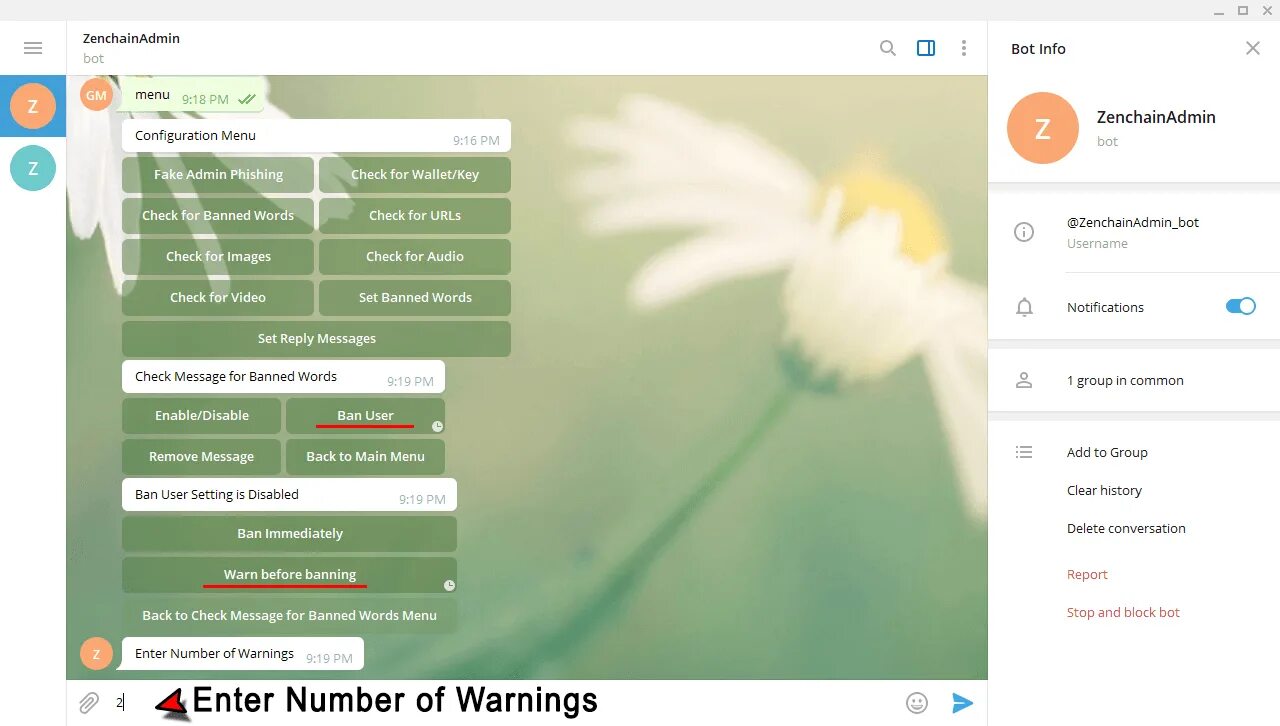
Task: Select the sent menu message bubble
Action: (193, 95)
